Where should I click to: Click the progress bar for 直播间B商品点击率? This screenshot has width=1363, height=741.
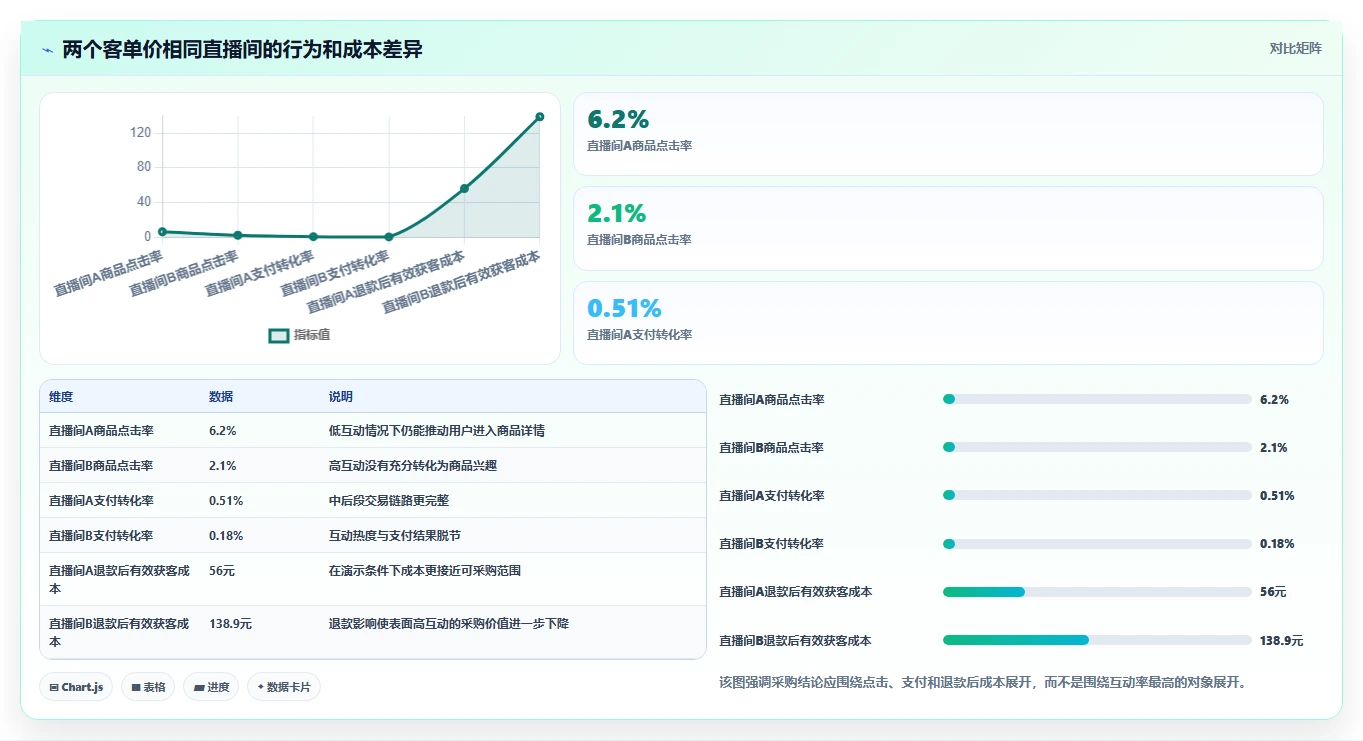pos(1097,447)
